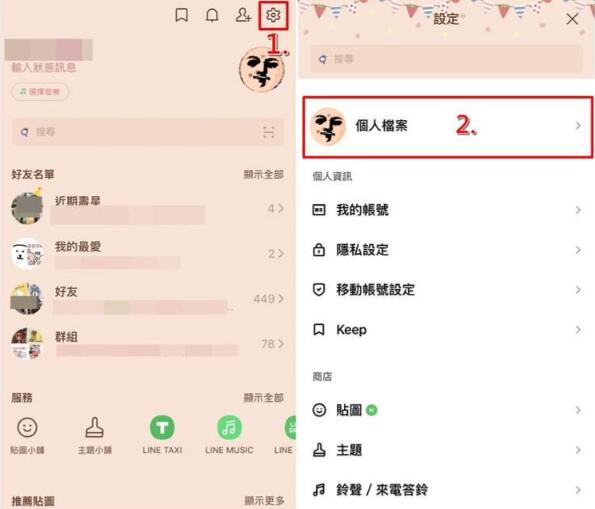Tap the QR code scanner icon
The image size is (595, 509).
coord(269,132)
